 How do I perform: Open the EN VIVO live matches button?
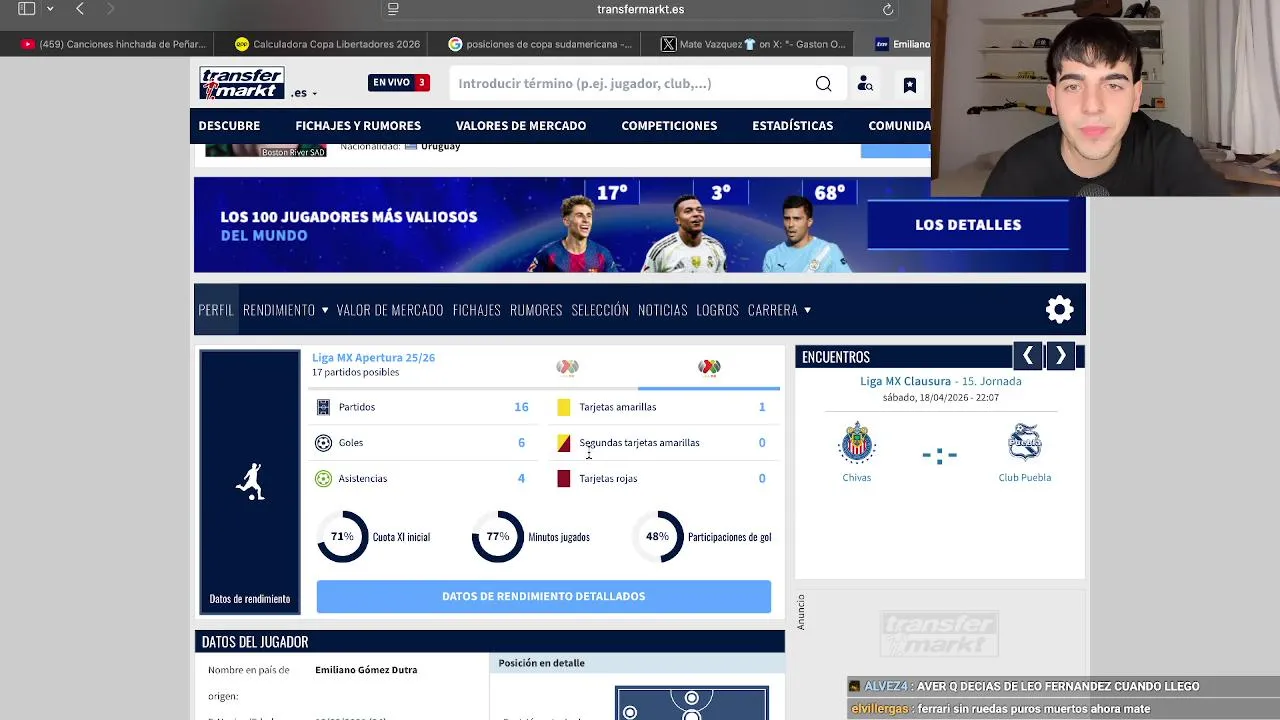pyautogui.click(x=399, y=82)
